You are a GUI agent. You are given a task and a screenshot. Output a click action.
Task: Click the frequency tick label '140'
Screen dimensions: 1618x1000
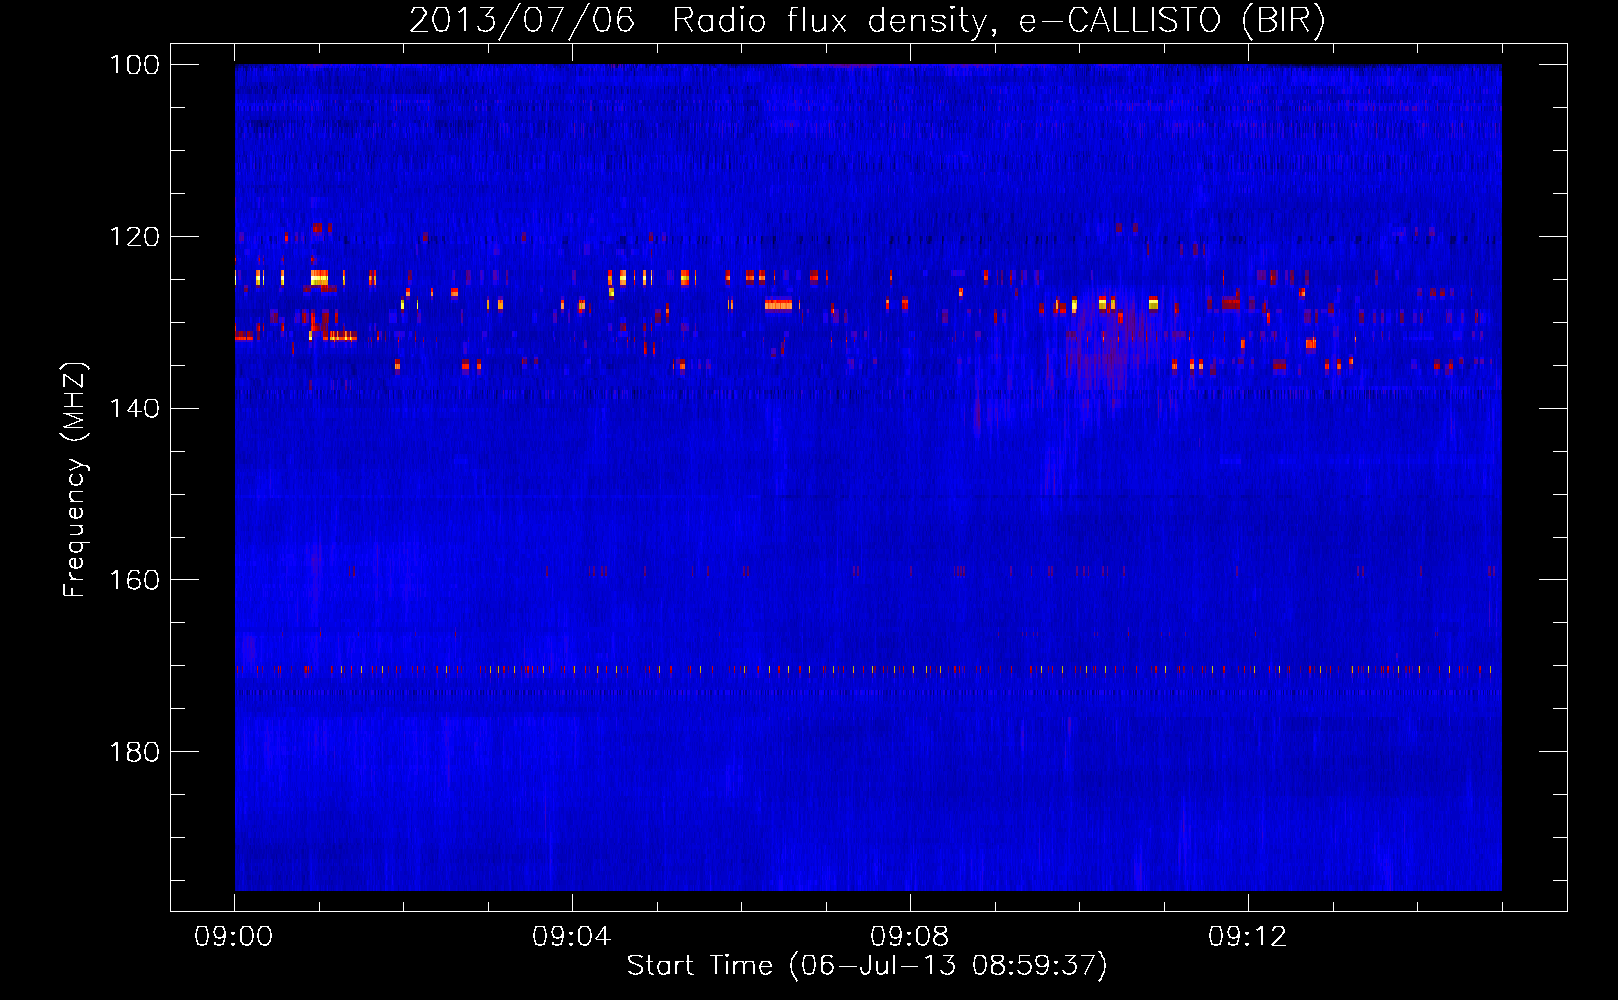coord(135,408)
